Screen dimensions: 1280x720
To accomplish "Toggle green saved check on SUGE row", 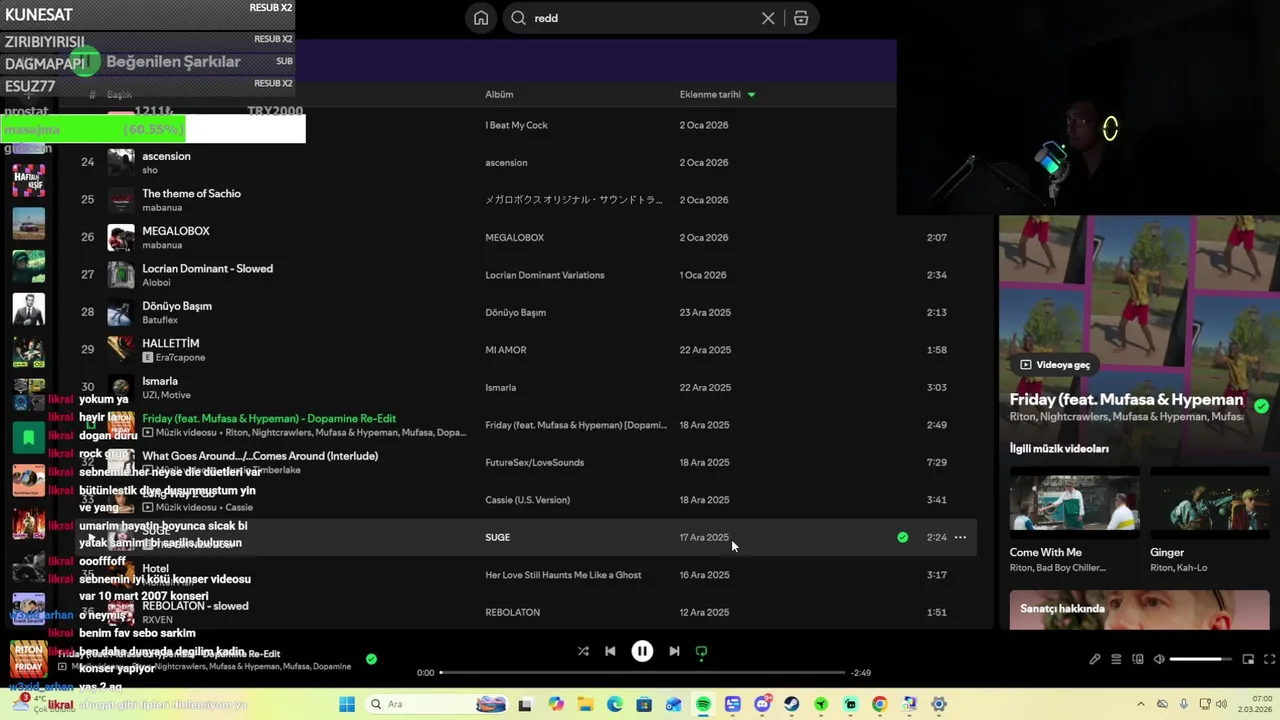I will click(902, 537).
